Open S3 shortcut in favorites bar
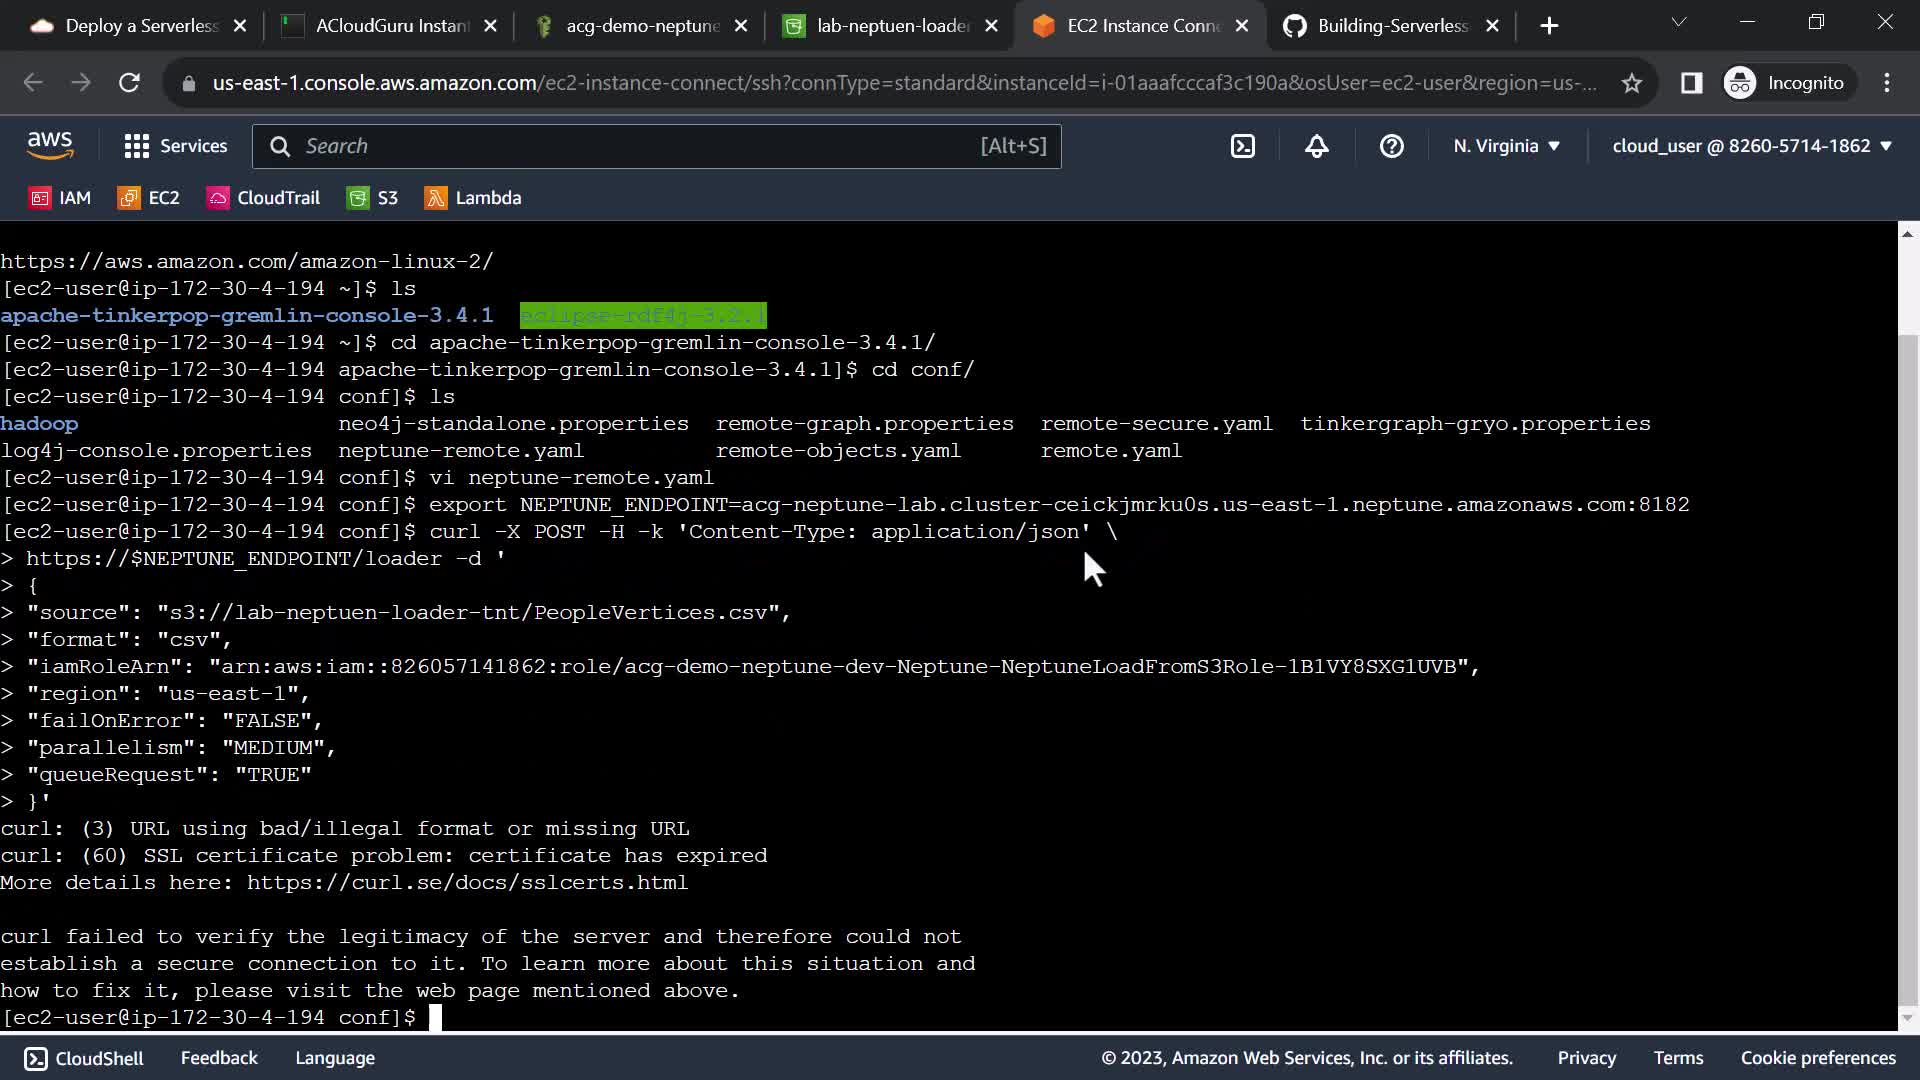This screenshot has height=1080, width=1920. (x=373, y=198)
